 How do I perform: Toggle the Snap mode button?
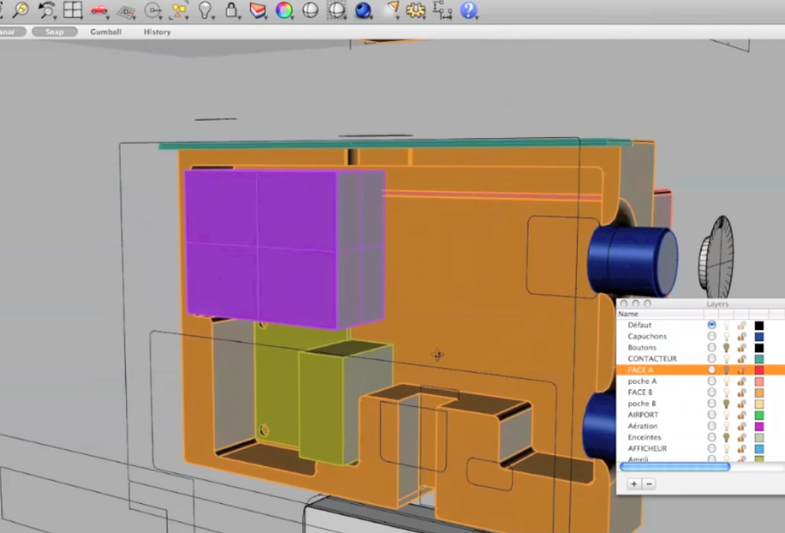pyautogui.click(x=54, y=32)
